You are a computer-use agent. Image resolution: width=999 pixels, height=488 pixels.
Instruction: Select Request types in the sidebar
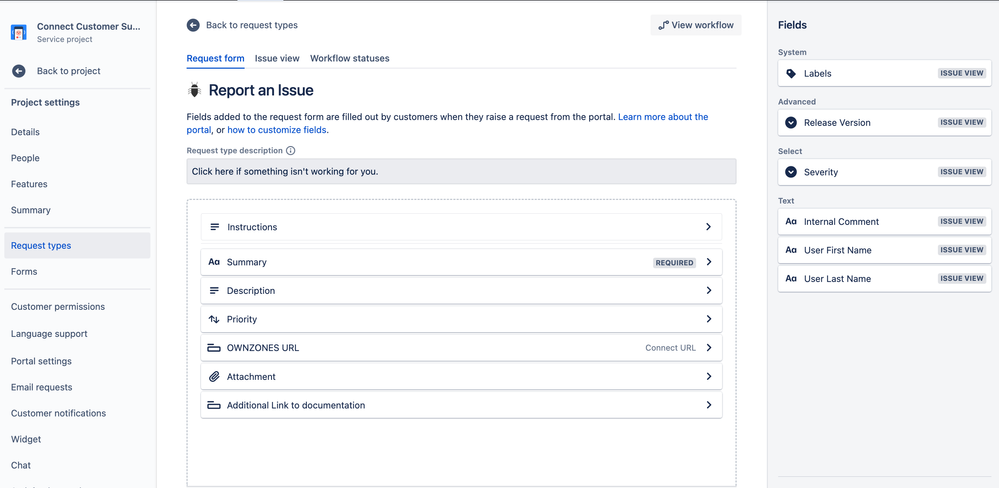(x=77, y=245)
